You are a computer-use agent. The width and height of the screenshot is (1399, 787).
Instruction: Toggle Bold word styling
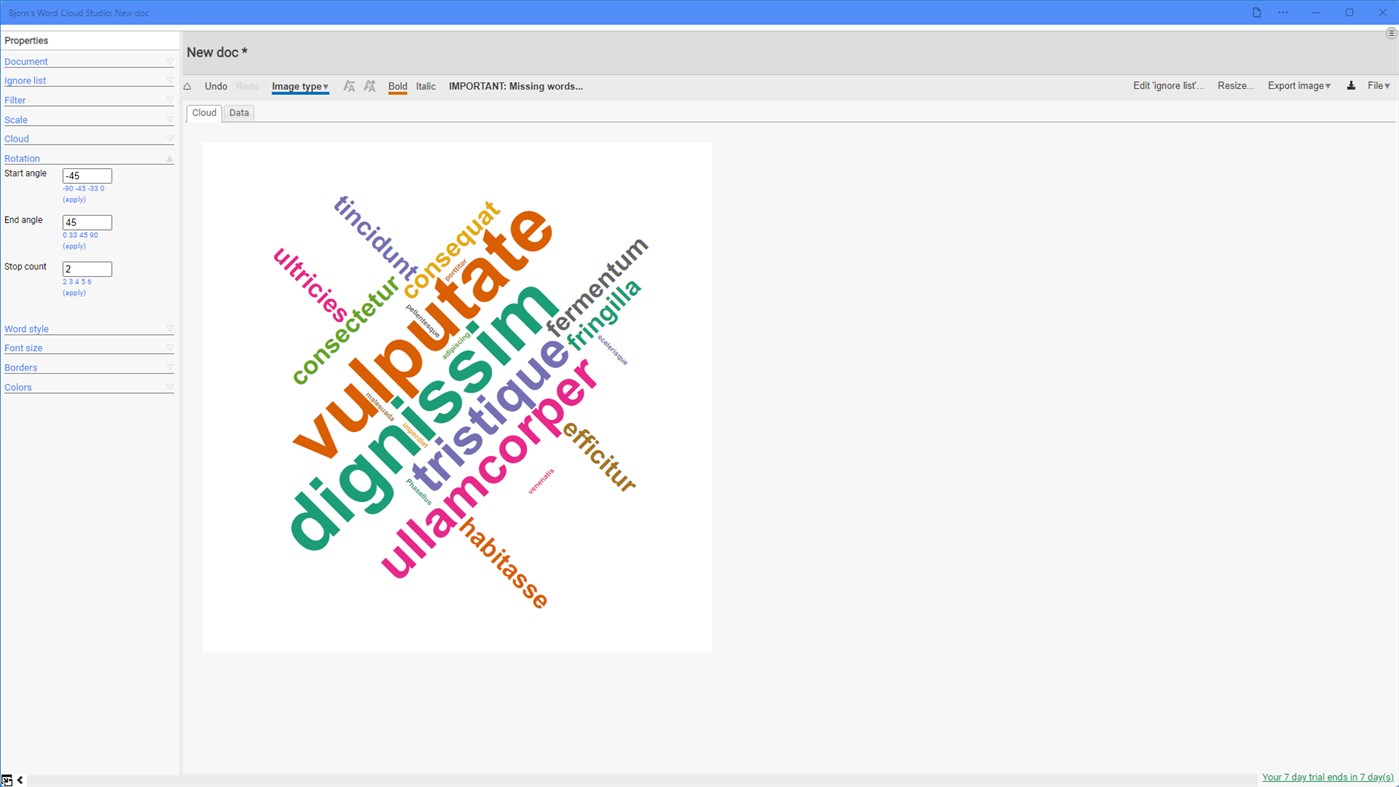tap(397, 86)
